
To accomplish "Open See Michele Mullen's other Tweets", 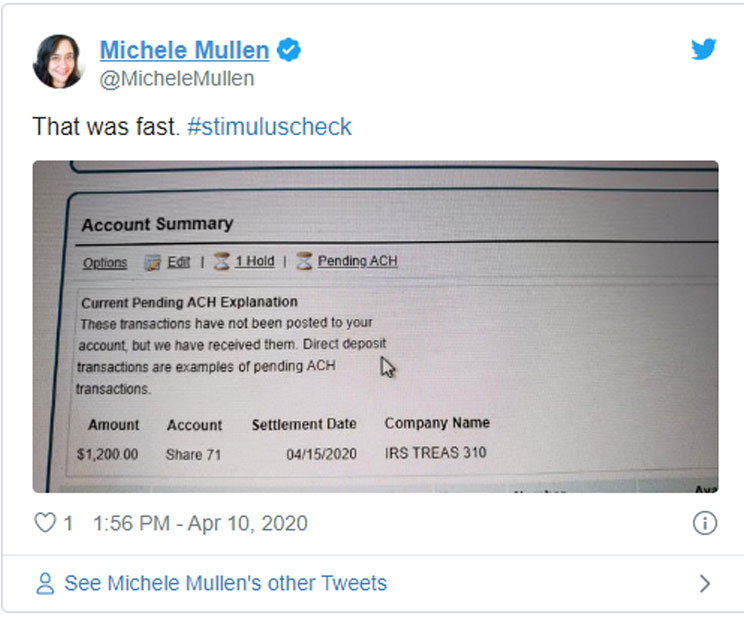I will (x=225, y=583).
